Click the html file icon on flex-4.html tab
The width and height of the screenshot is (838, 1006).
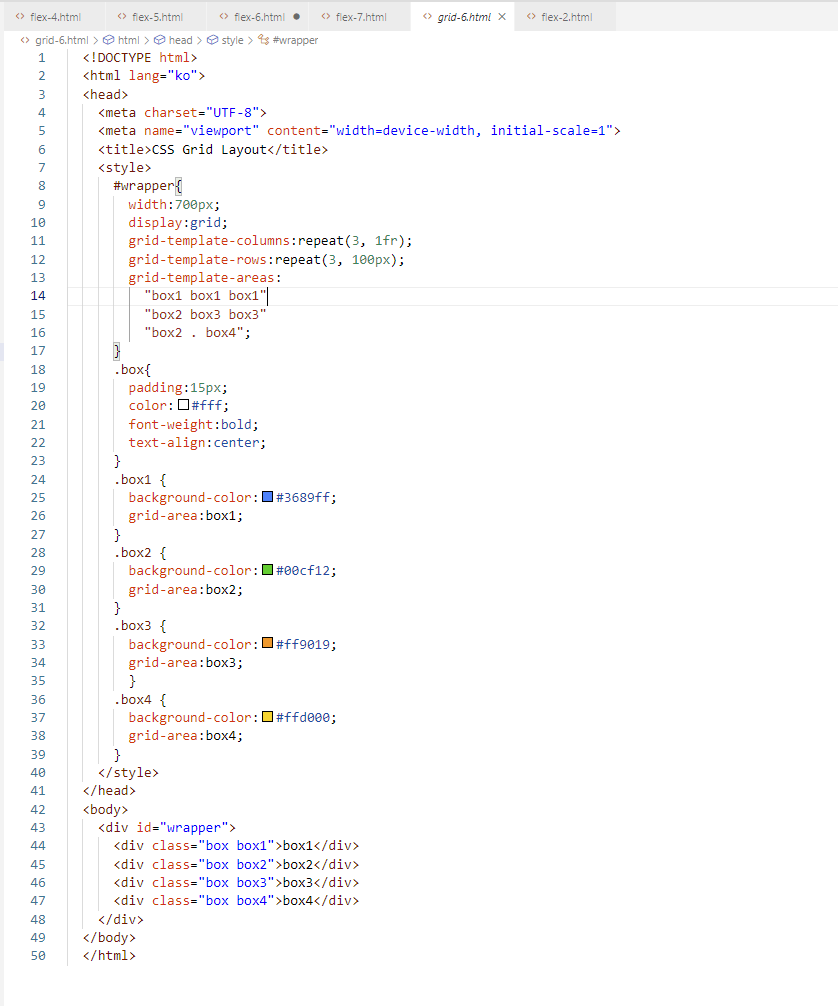(21, 17)
